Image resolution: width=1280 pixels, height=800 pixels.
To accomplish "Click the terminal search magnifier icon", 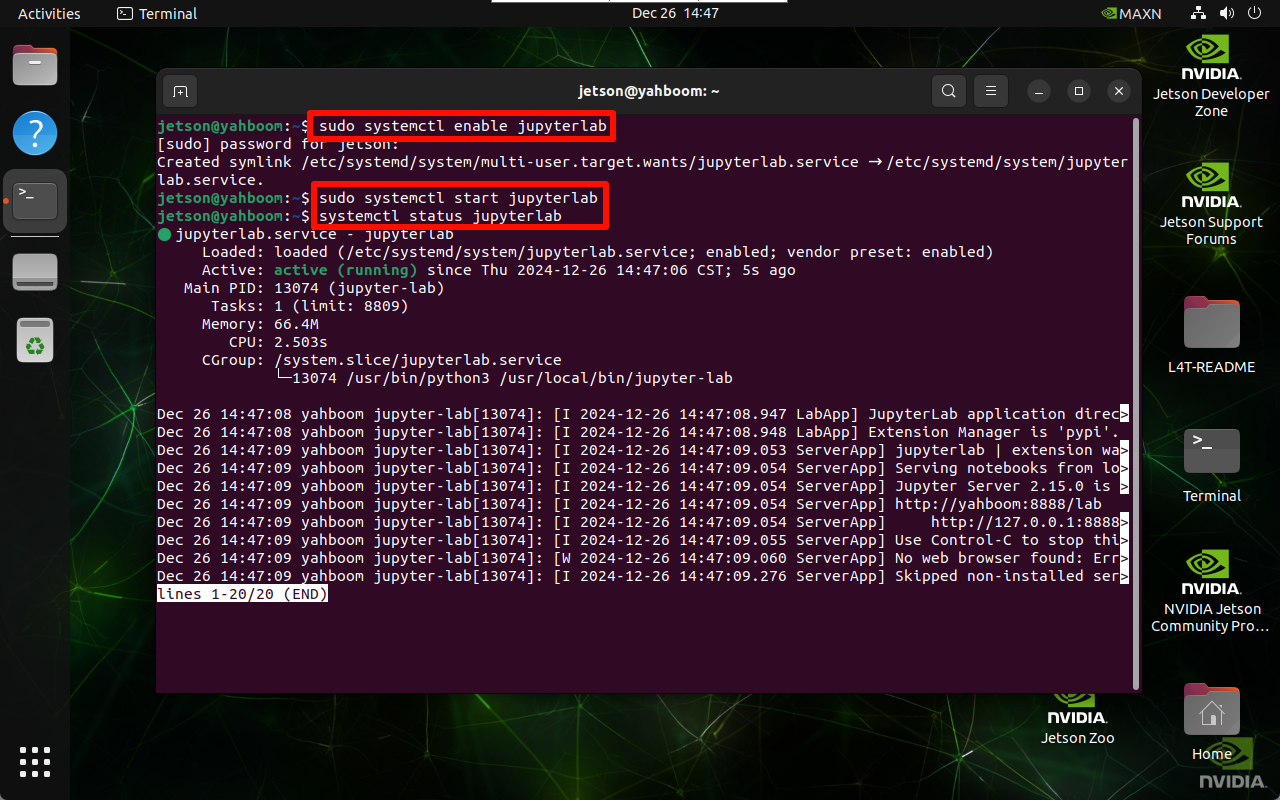I will [x=948, y=91].
